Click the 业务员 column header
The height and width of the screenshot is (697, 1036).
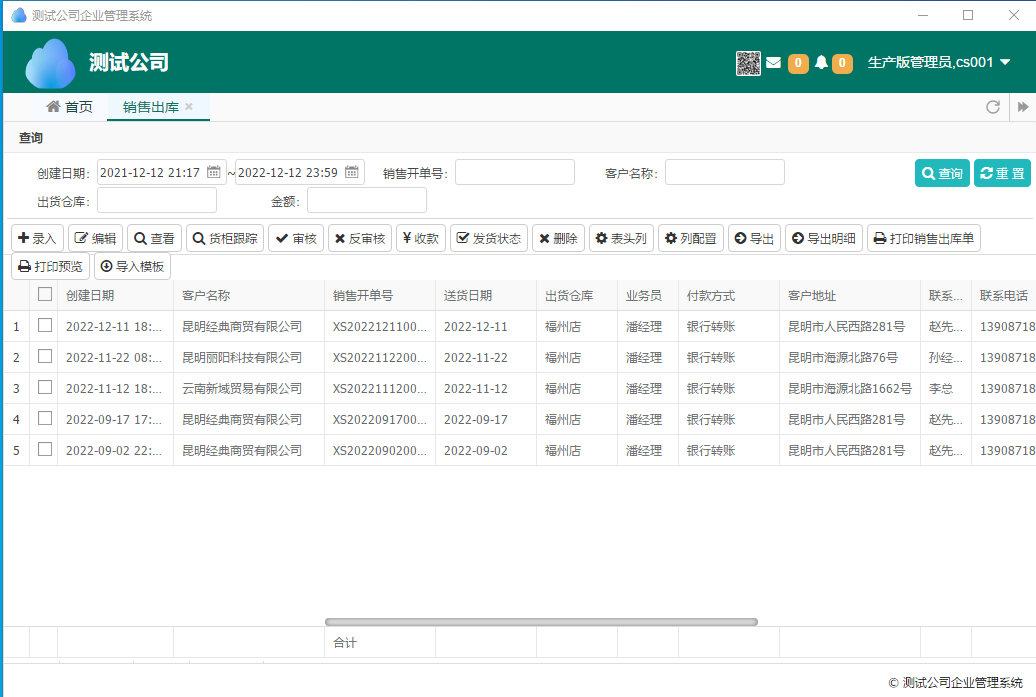click(648, 295)
